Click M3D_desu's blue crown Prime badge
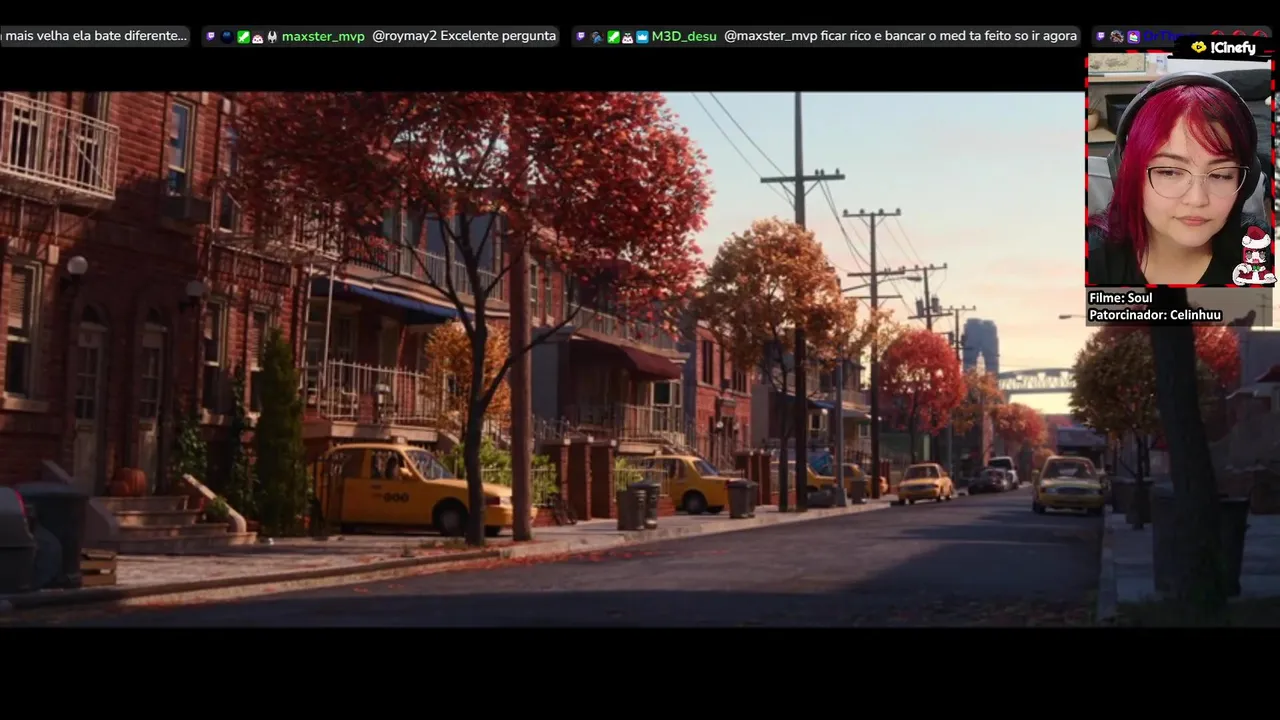 click(642, 37)
